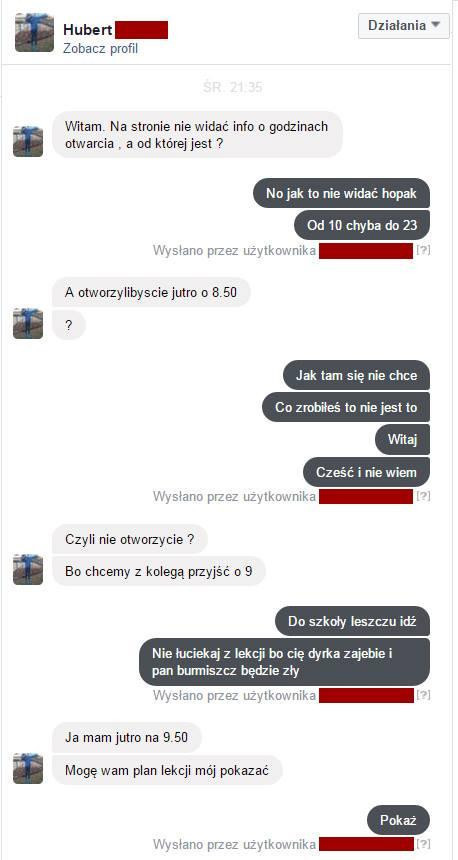Click help icon under pan burmiszcz message
Viewport: 458px width, 860px height.
(423, 695)
